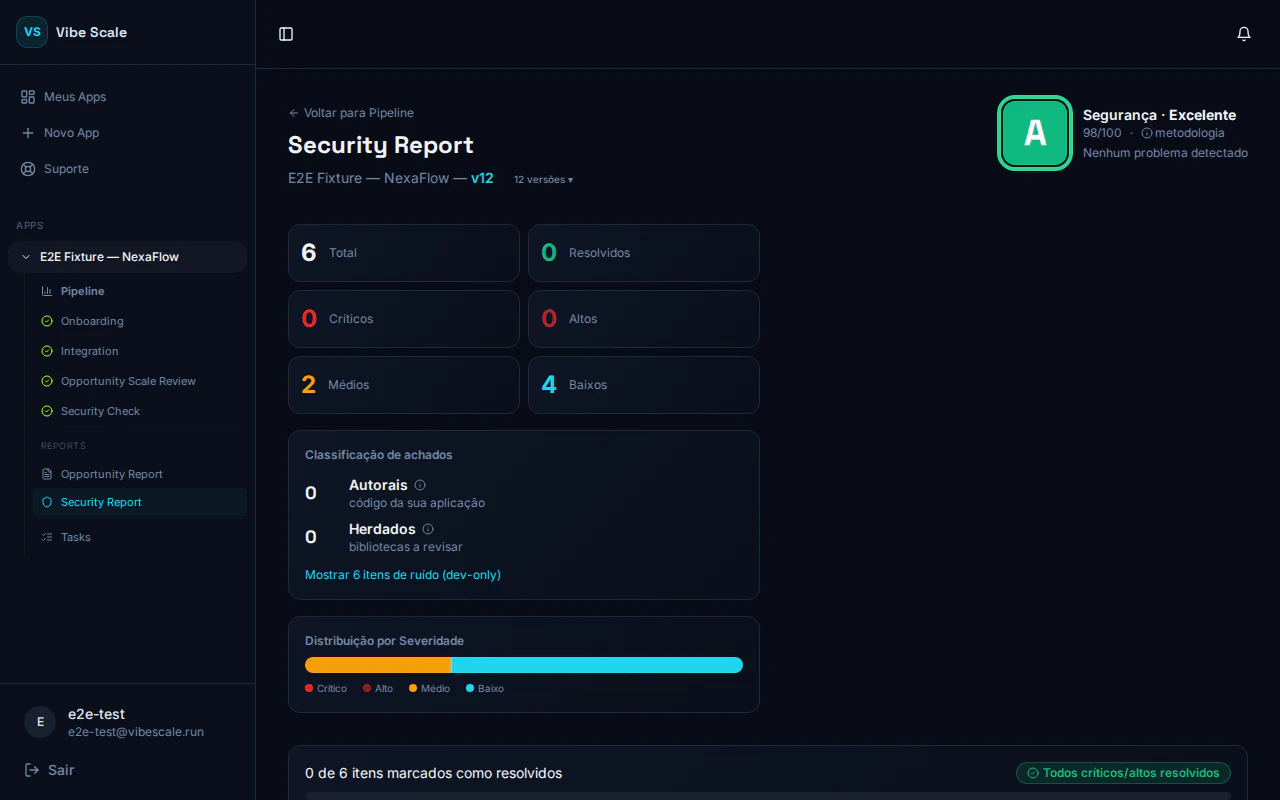Image resolution: width=1280 pixels, height=800 pixels.
Task: Click the Security Report shield icon
Action: (46, 501)
